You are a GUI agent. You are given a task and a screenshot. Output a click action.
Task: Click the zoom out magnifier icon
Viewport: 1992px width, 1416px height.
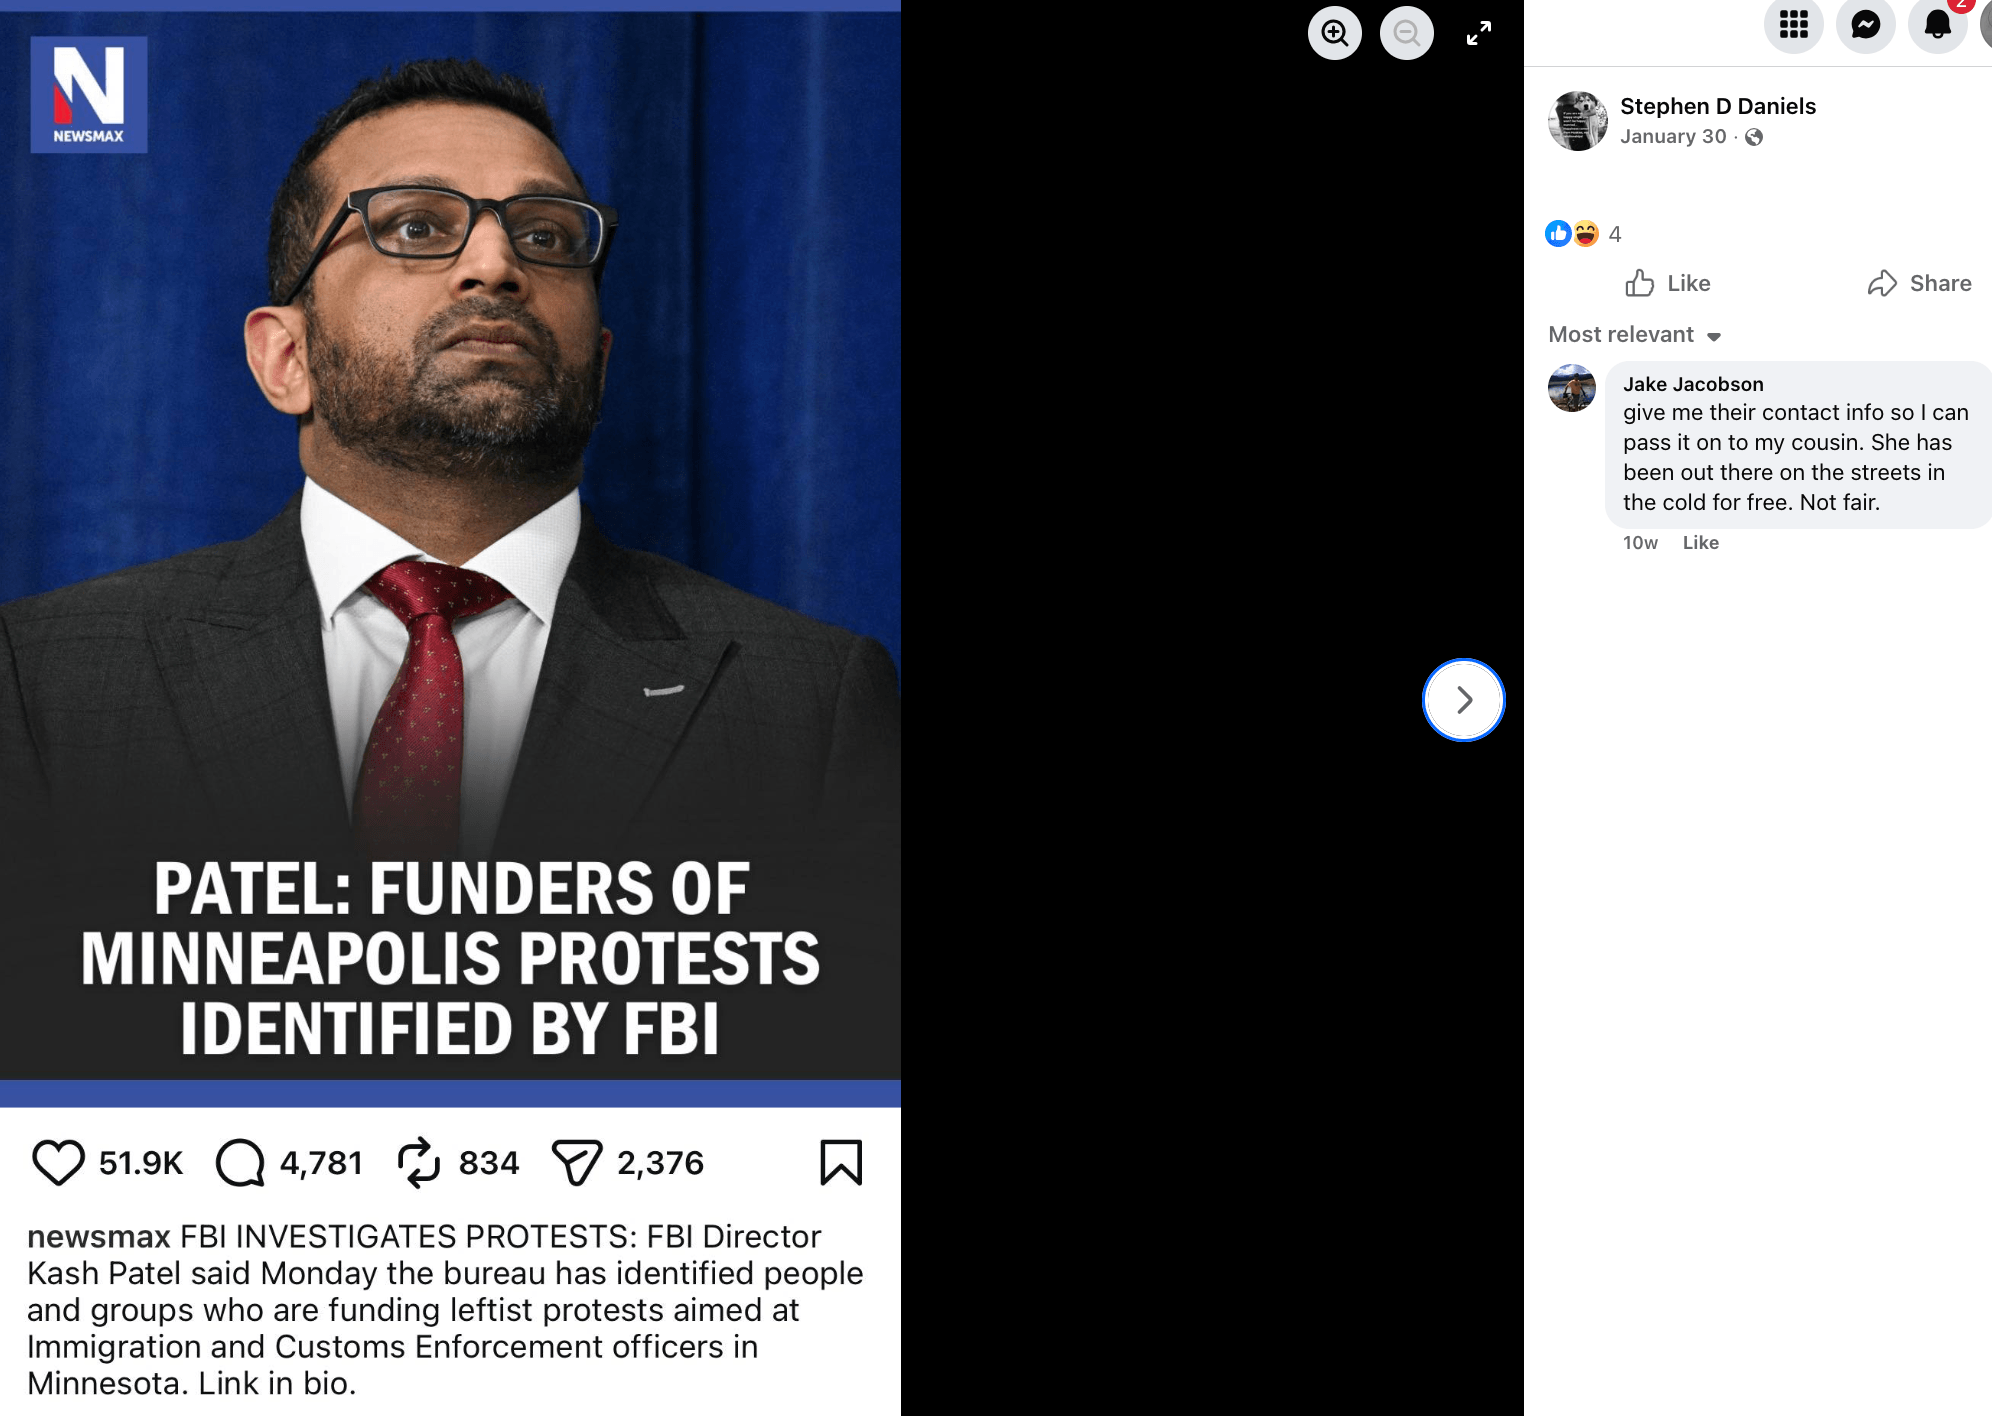click(x=1407, y=33)
